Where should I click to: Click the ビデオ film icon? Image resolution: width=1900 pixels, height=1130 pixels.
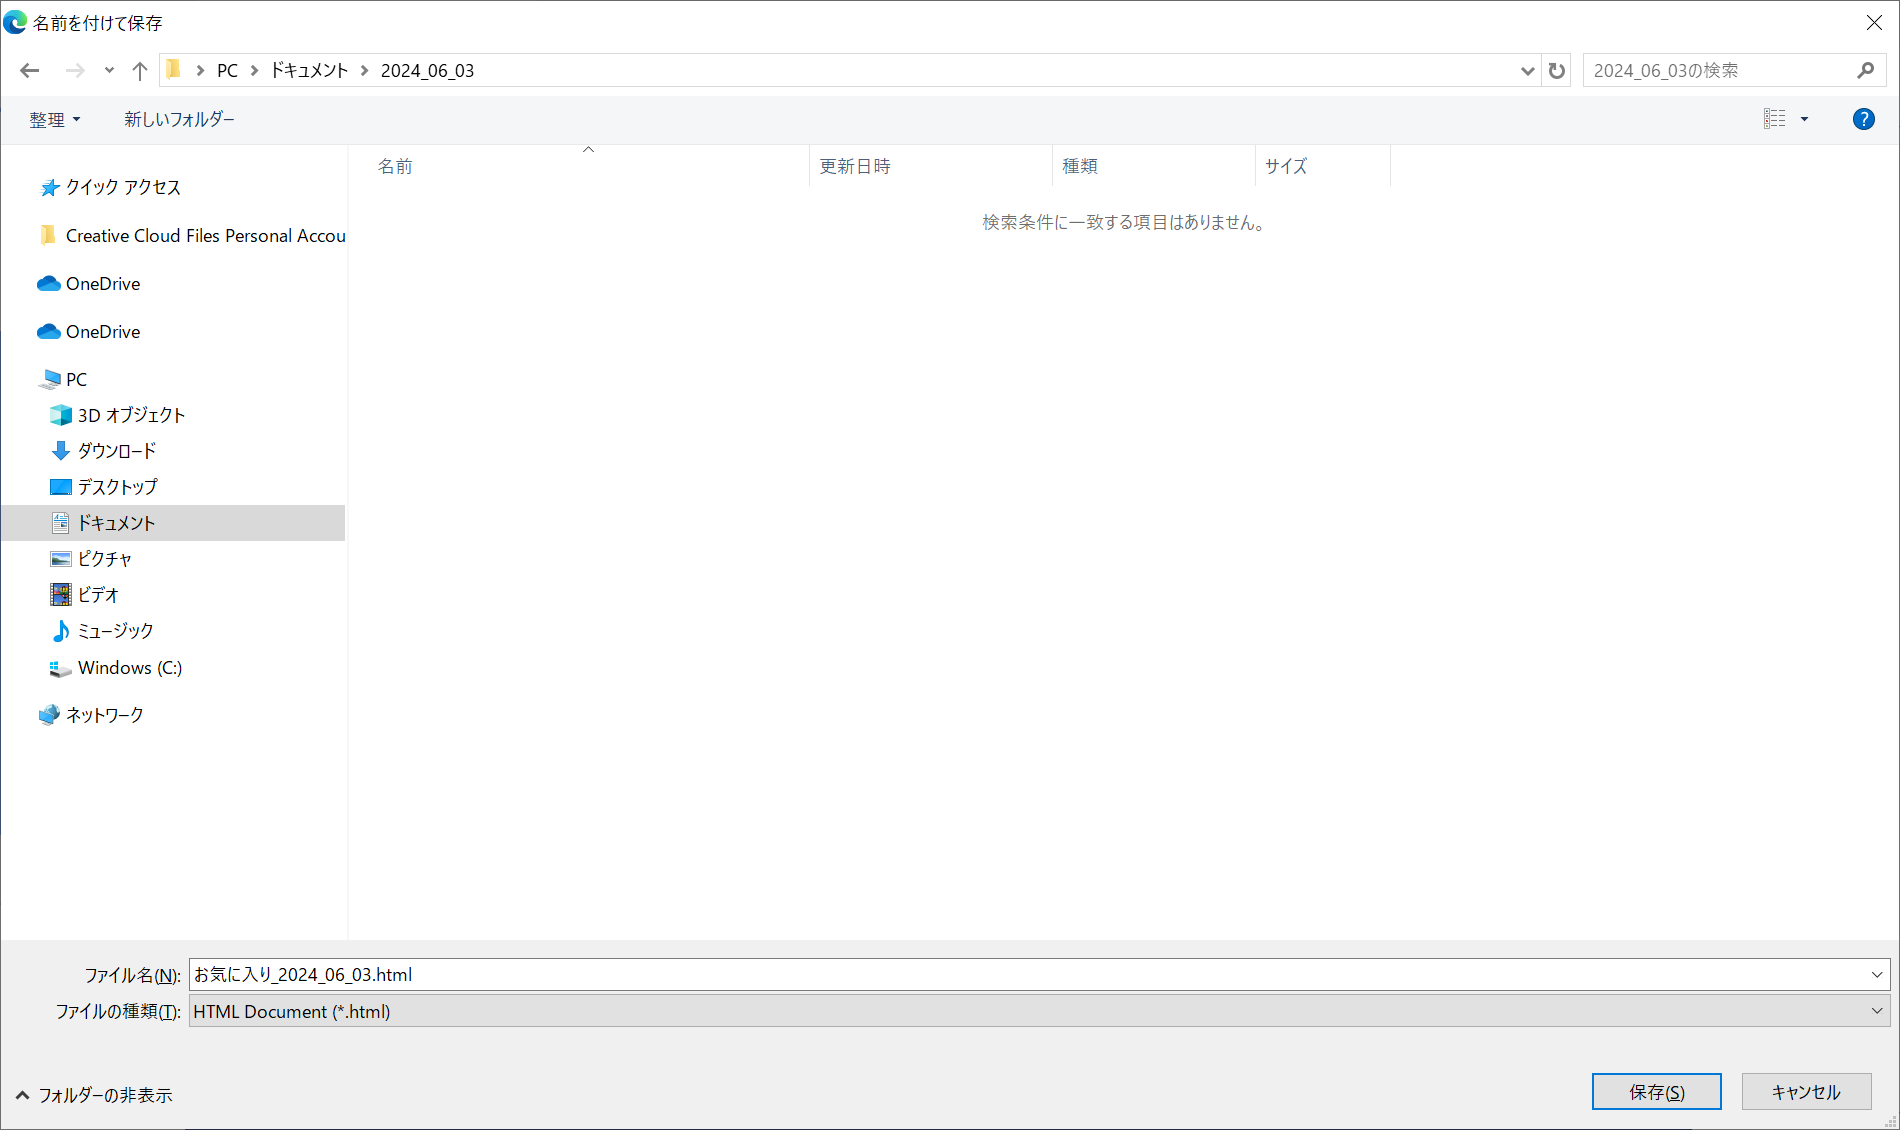point(61,595)
